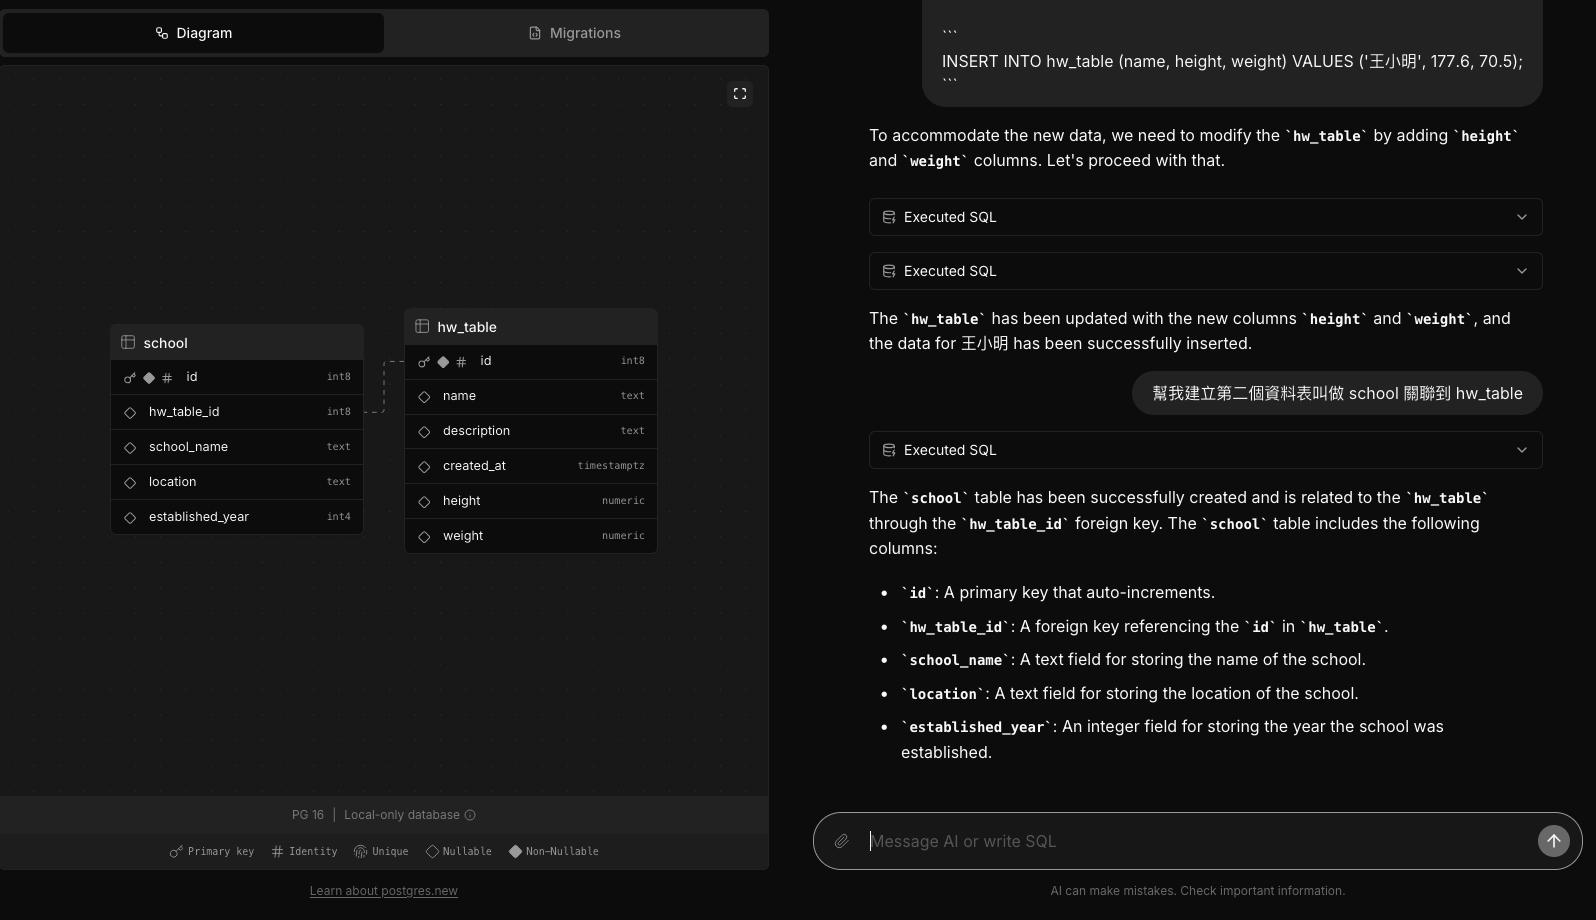1596x920 pixels.
Task: Click the Primary key legend icon
Action: [176, 852]
